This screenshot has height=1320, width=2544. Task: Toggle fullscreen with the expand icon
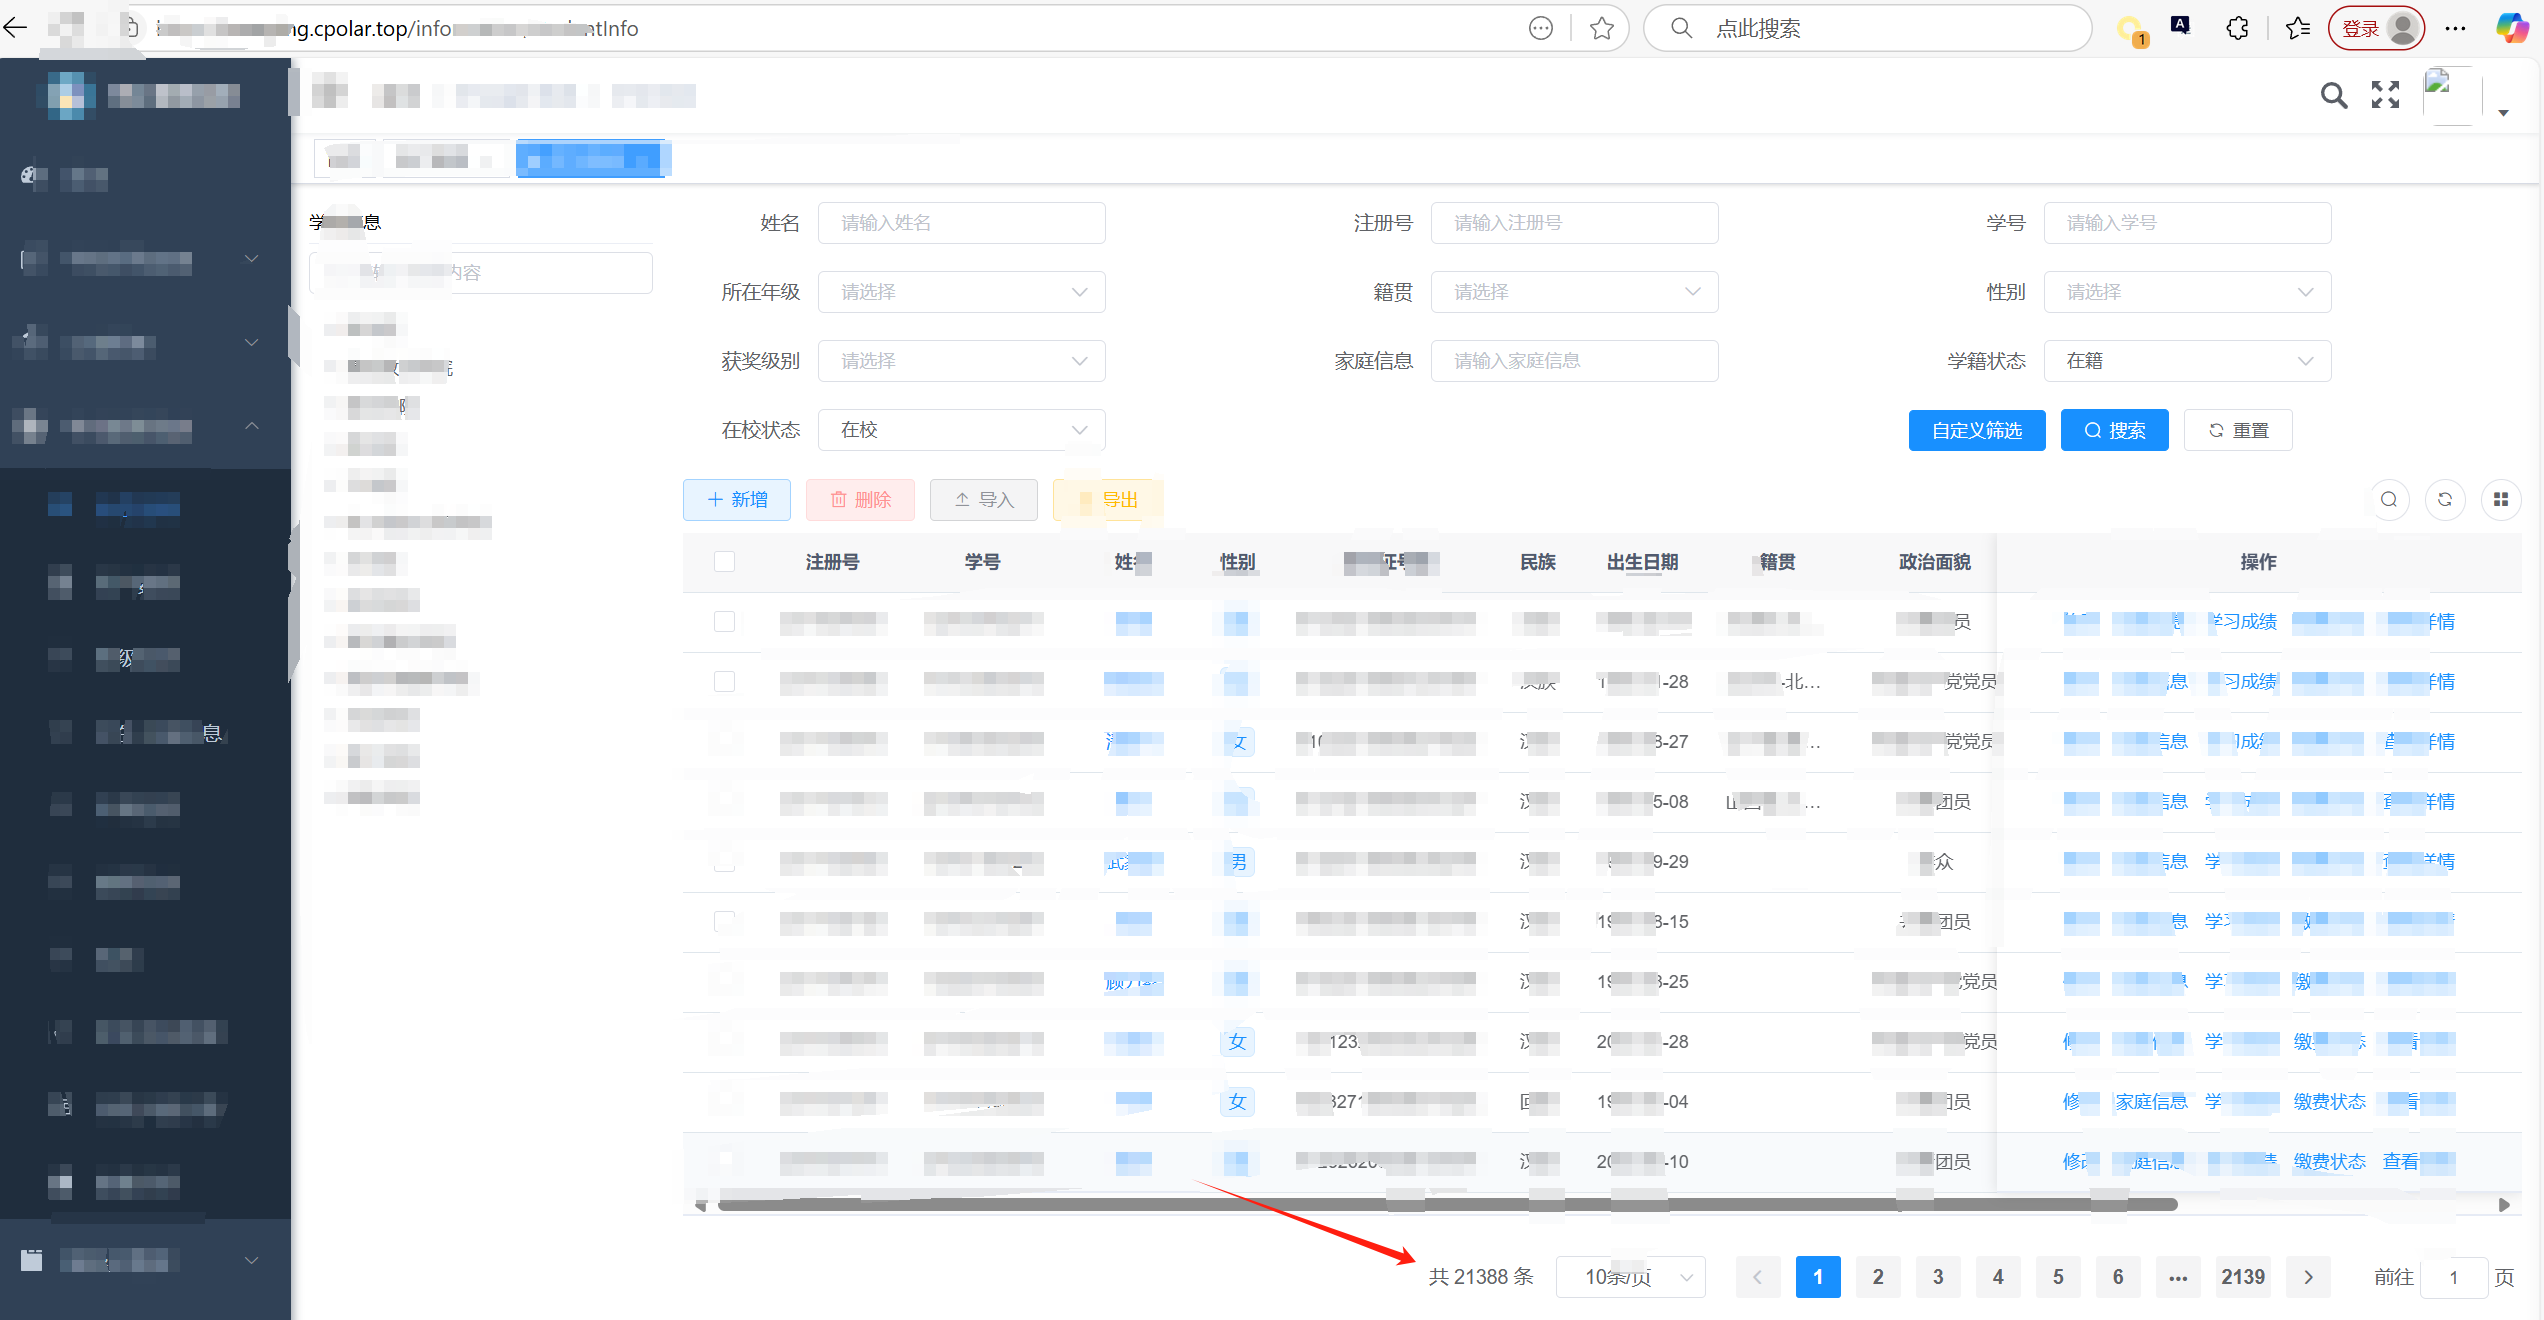2385,95
